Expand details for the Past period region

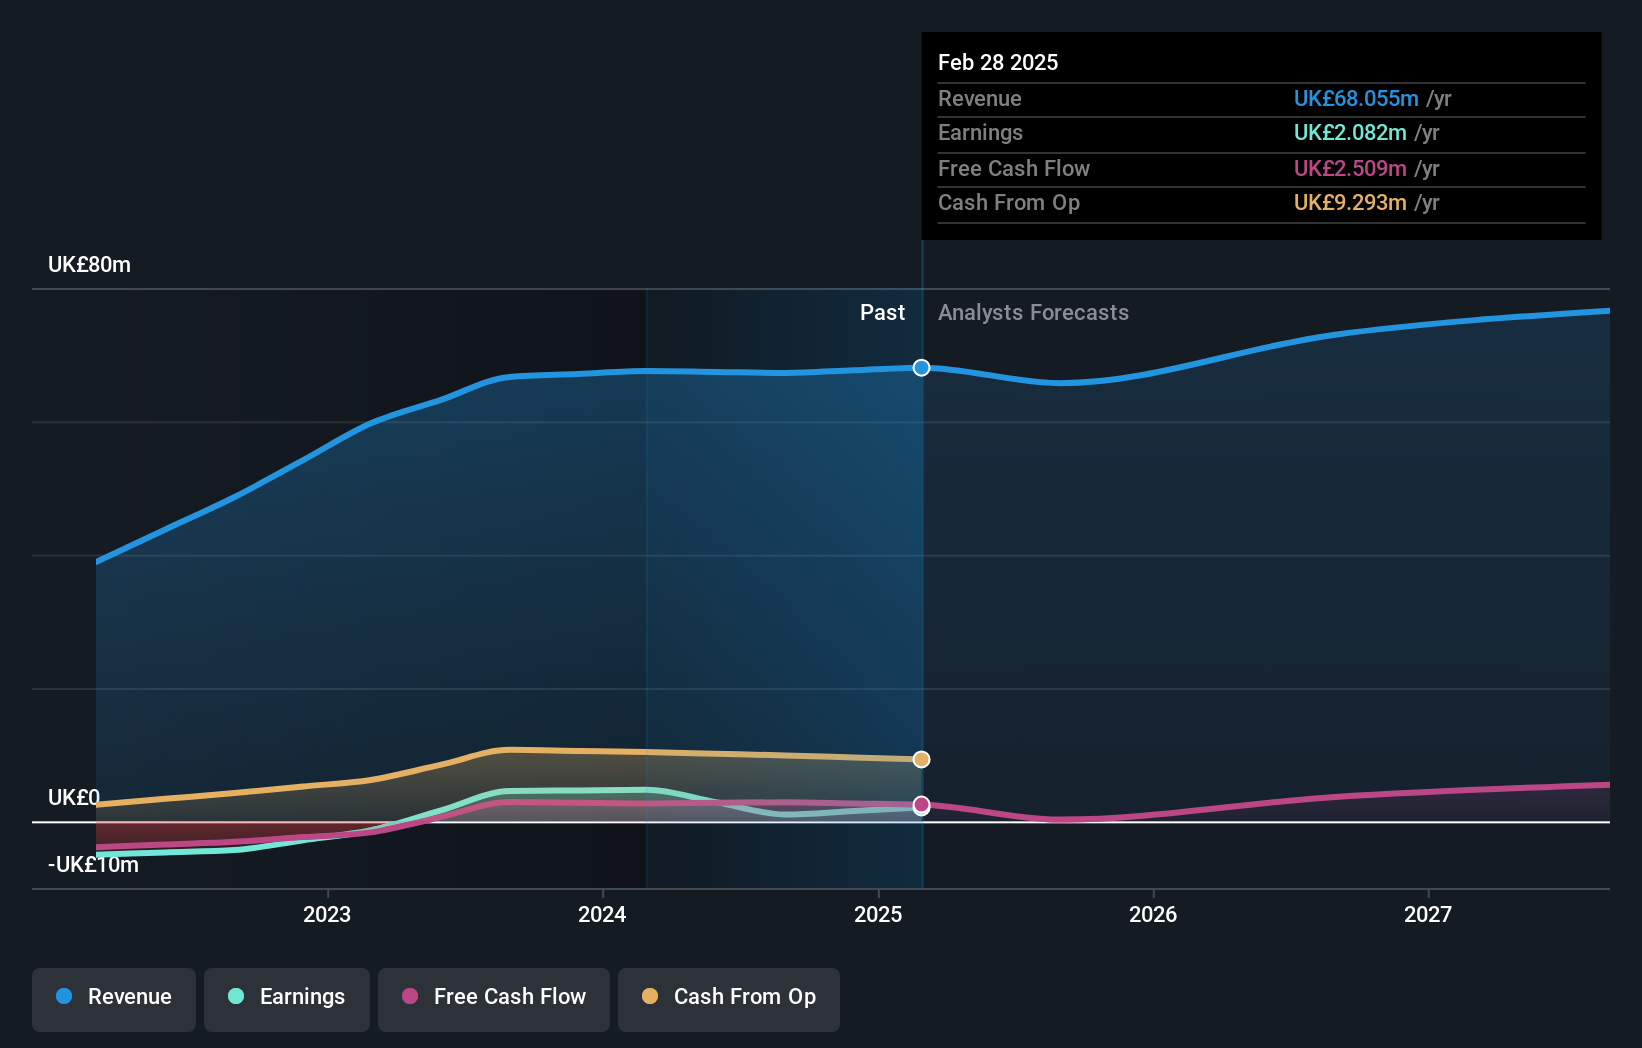tap(882, 312)
